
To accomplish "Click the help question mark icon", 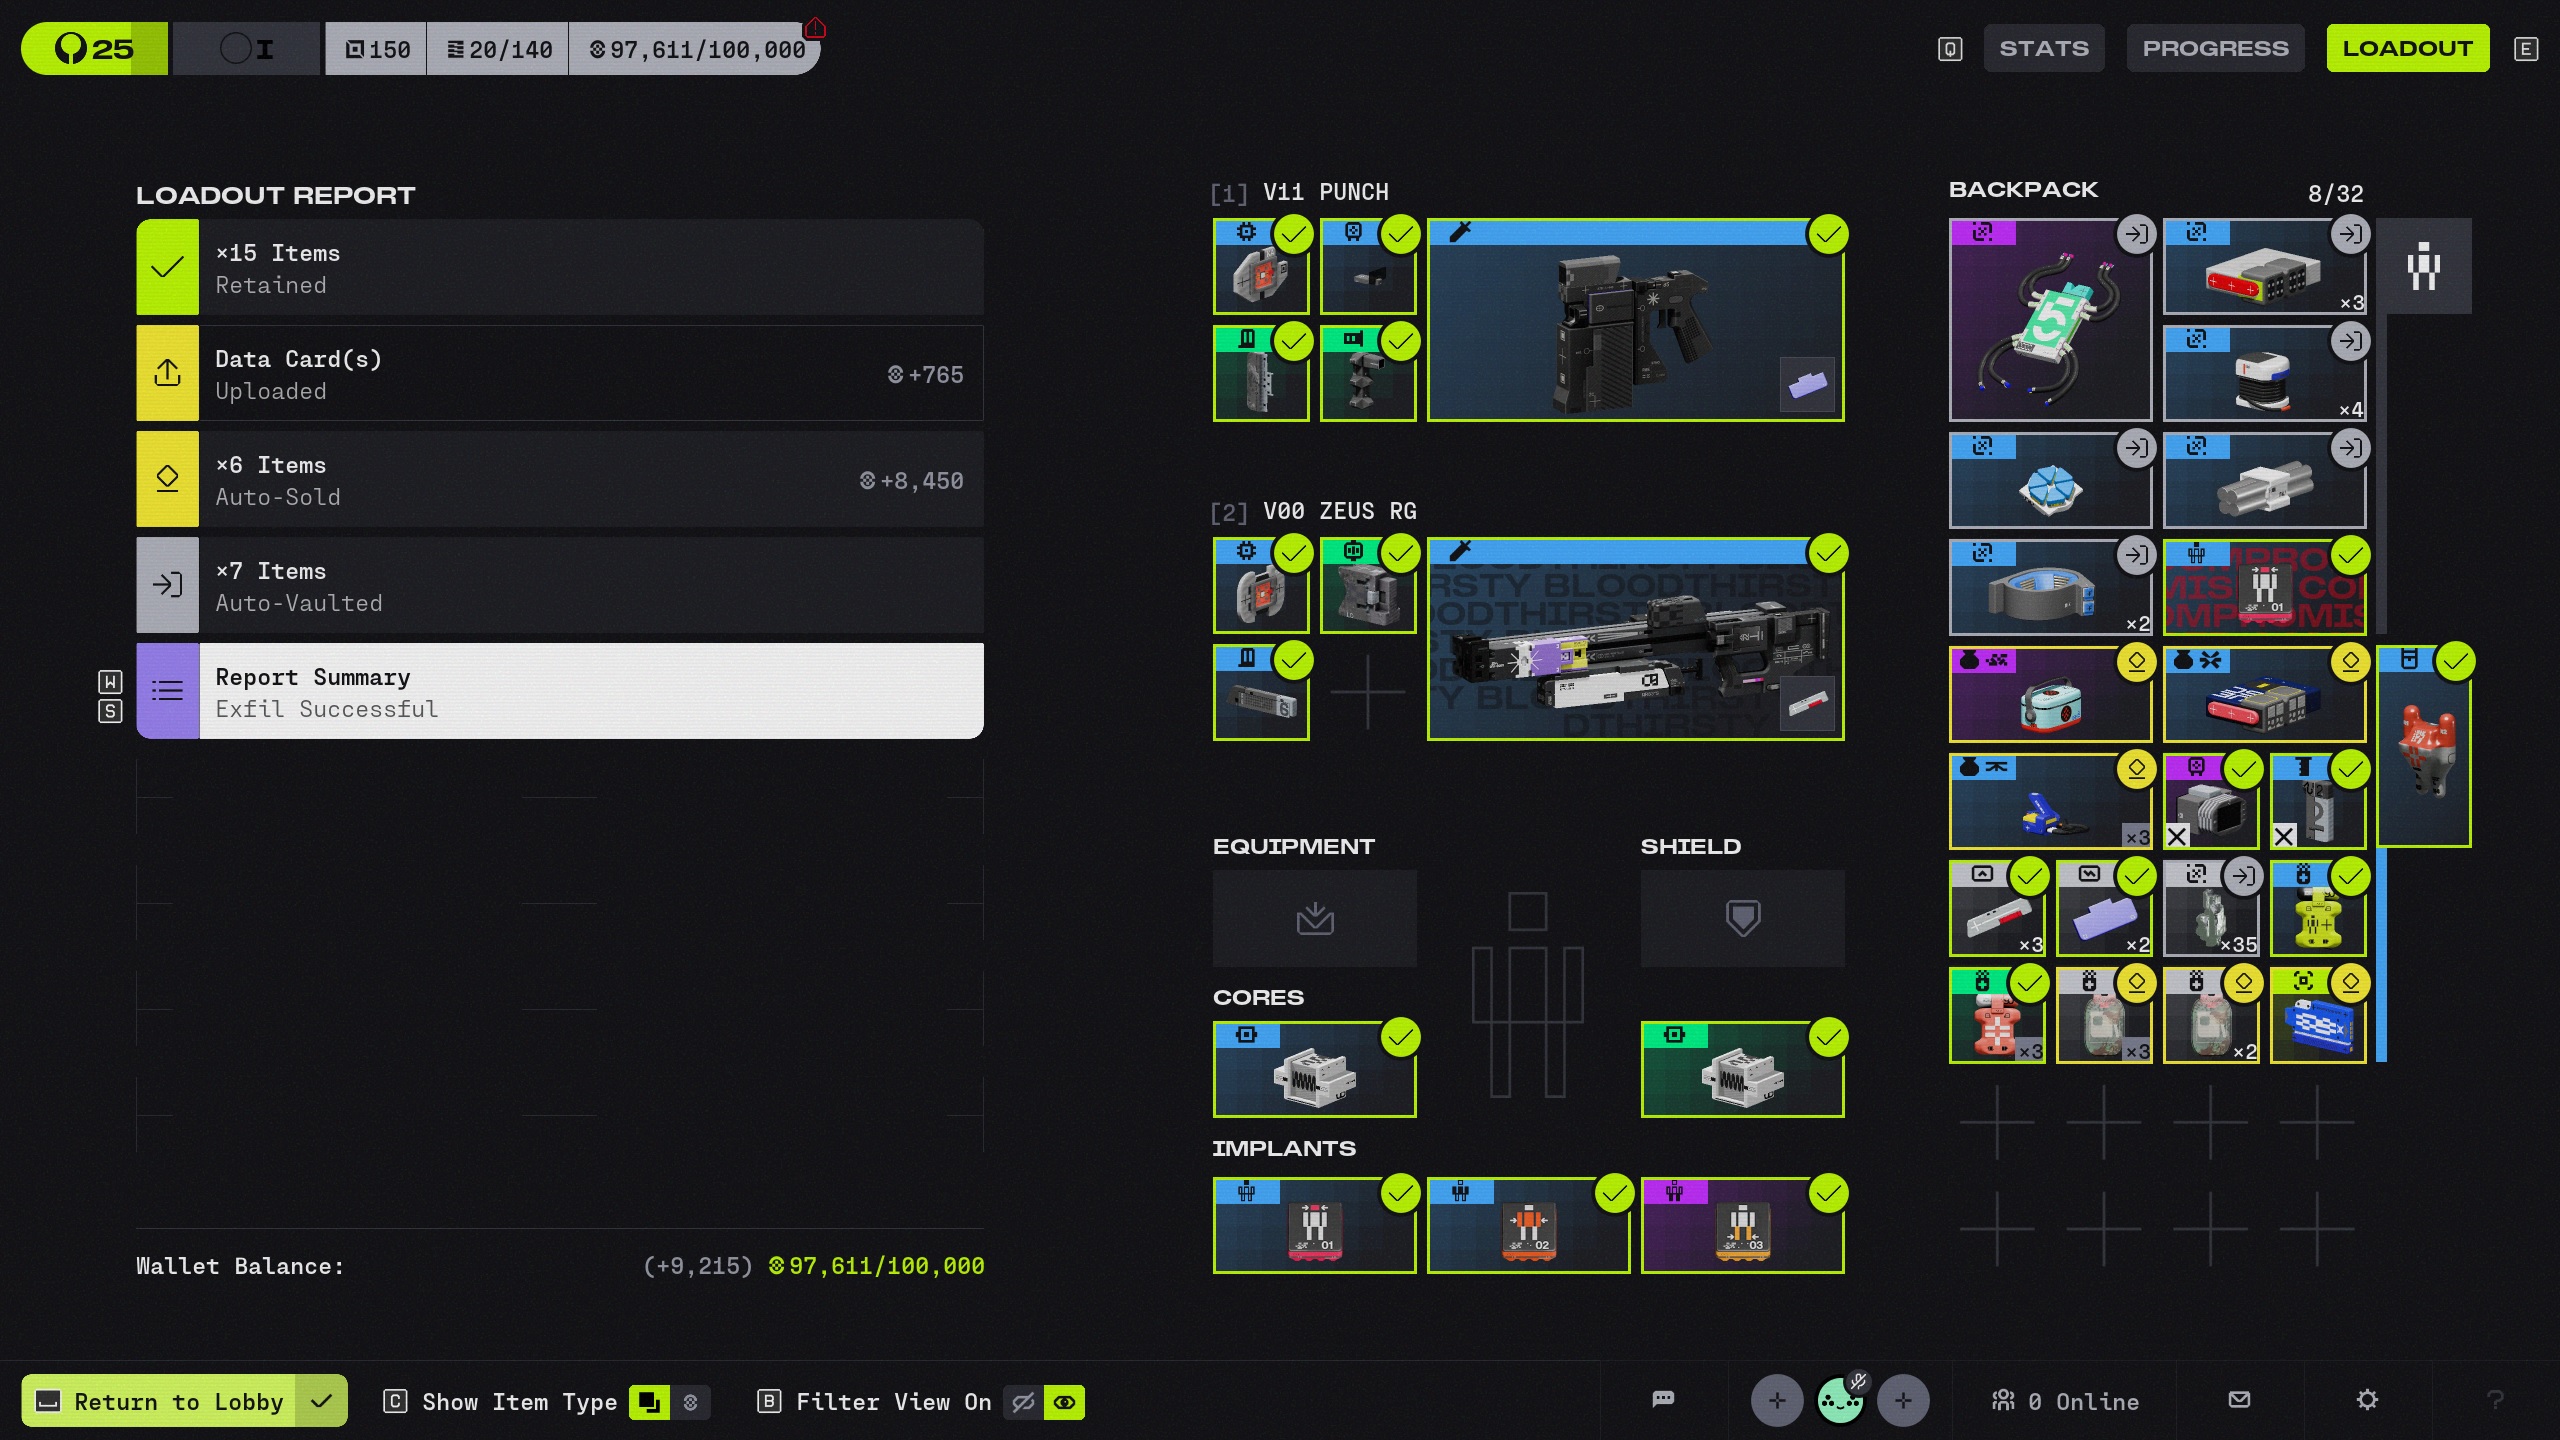I will (2495, 1400).
